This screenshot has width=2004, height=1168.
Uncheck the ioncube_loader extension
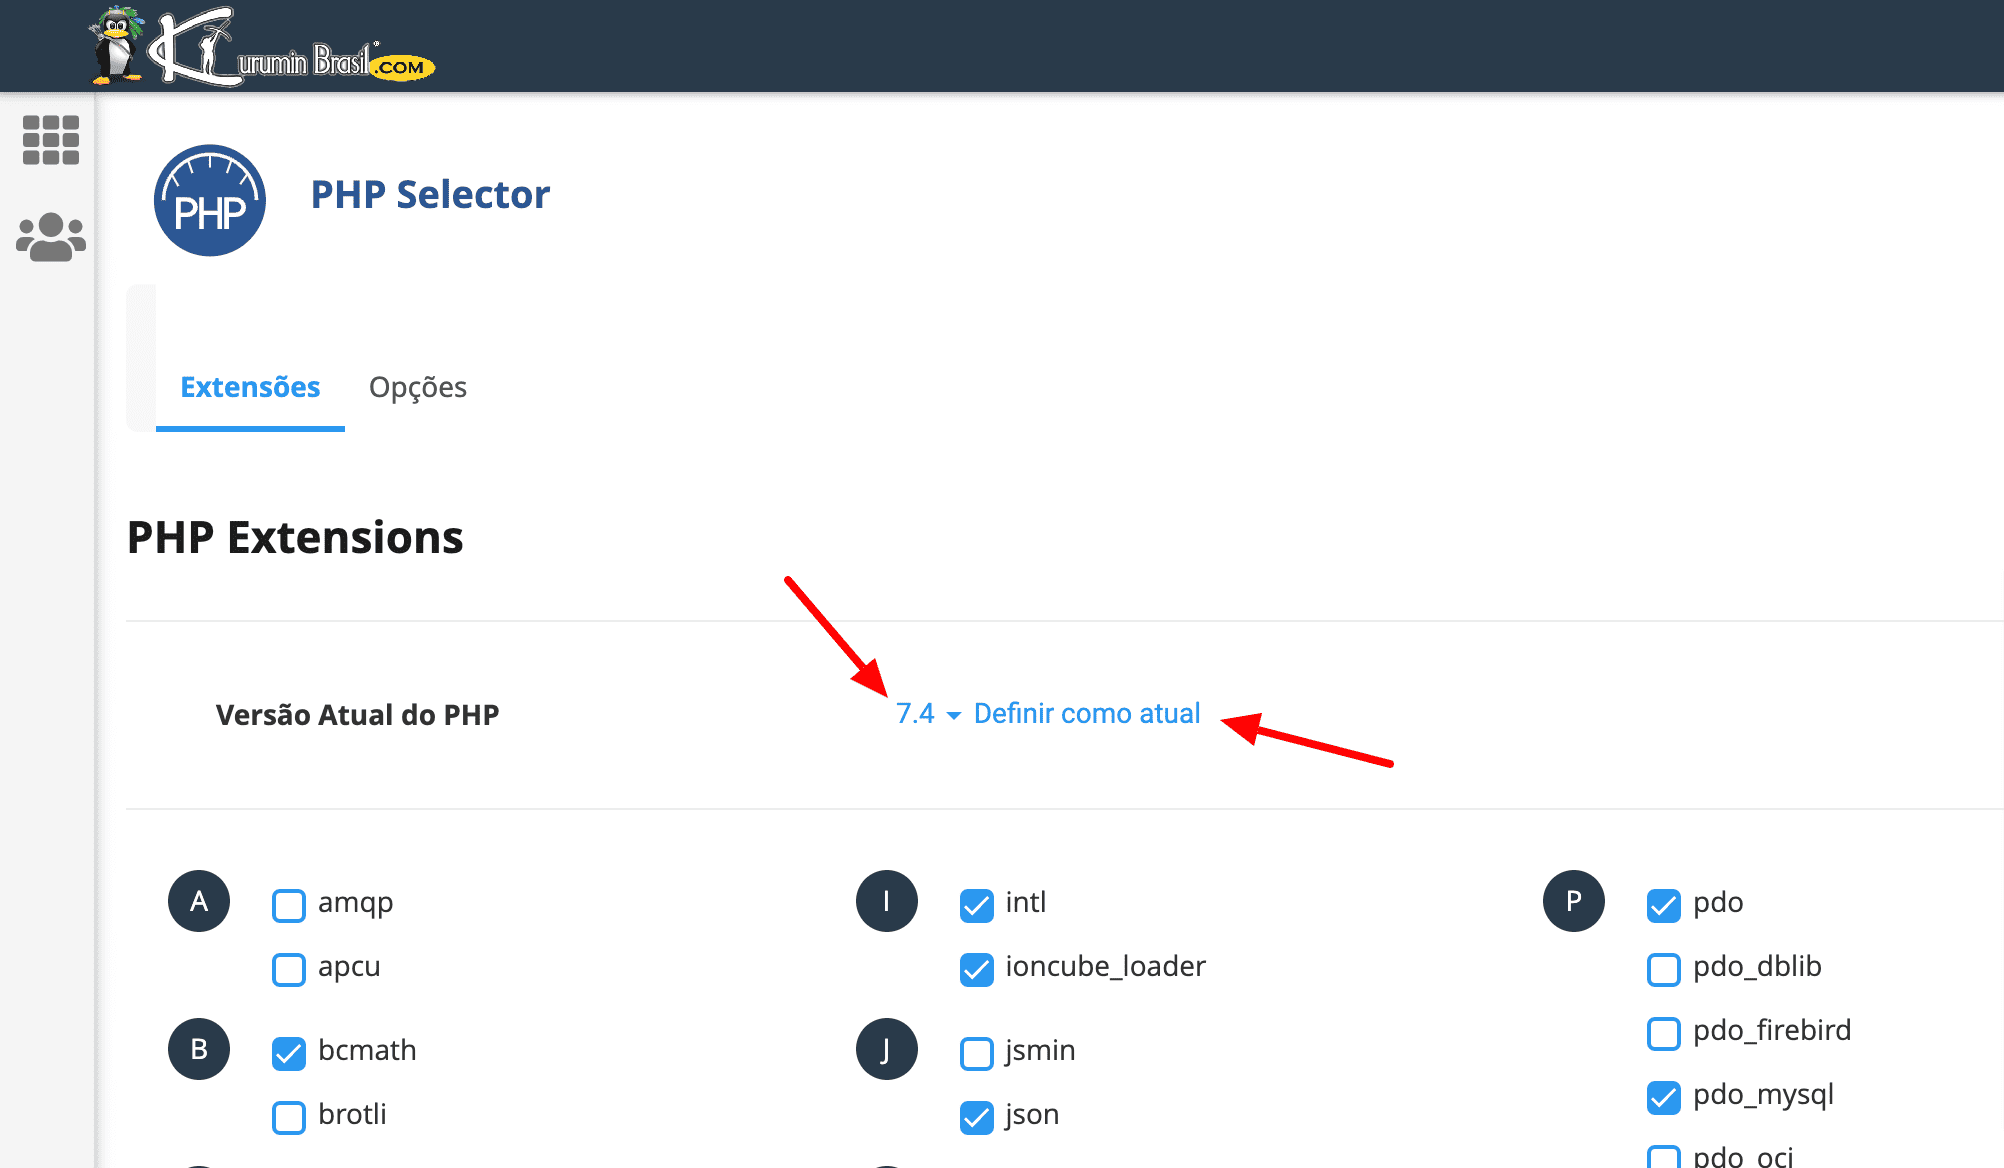click(x=976, y=969)
